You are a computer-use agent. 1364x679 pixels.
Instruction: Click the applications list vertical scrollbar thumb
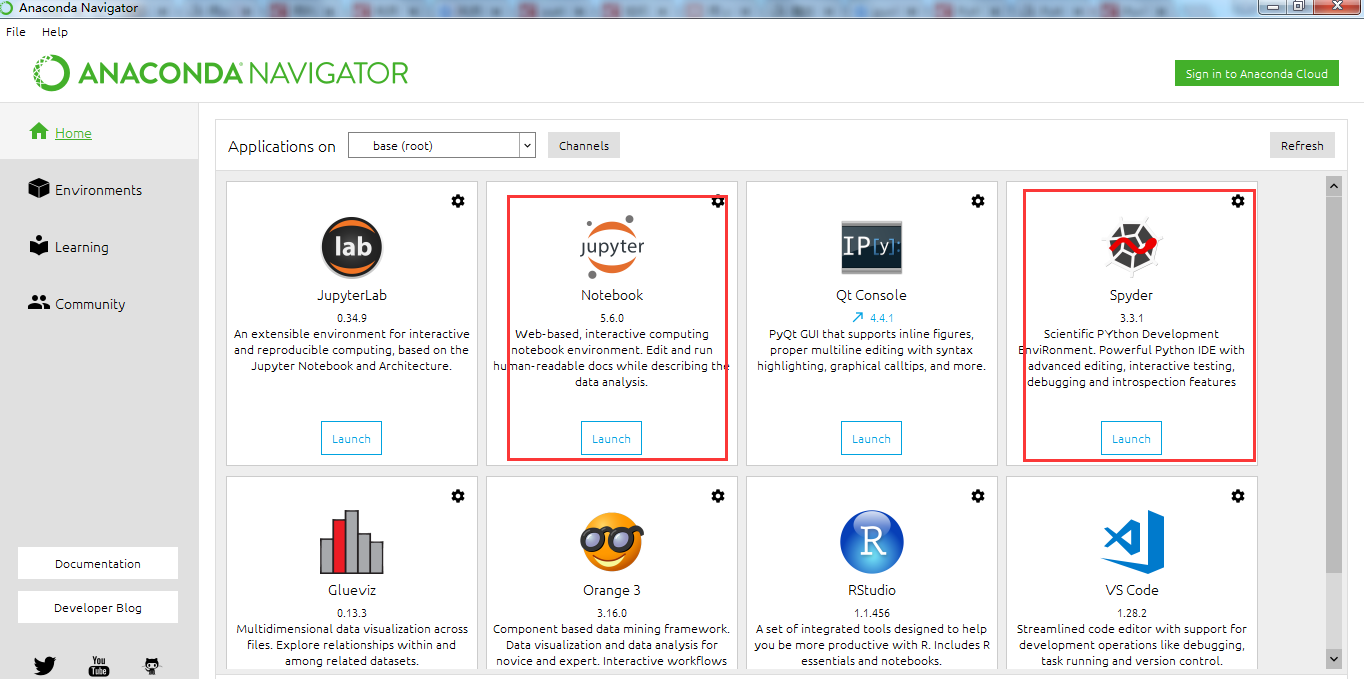tap(1333, 385)
